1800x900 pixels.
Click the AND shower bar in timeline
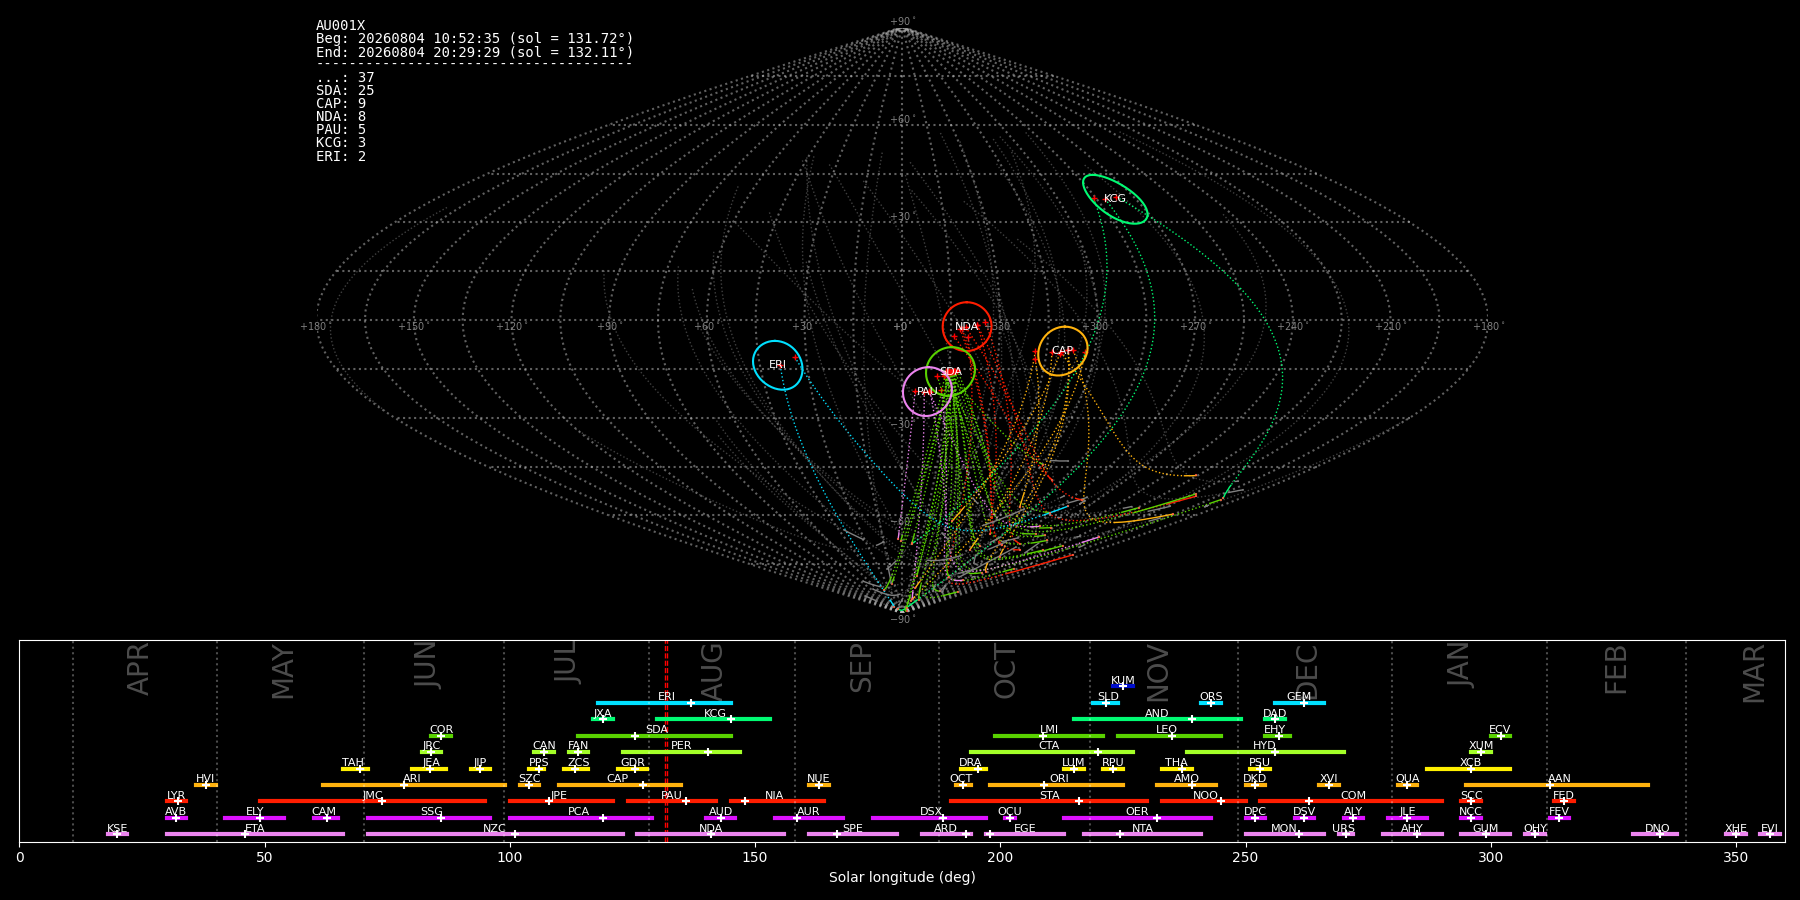point(1157,719)
